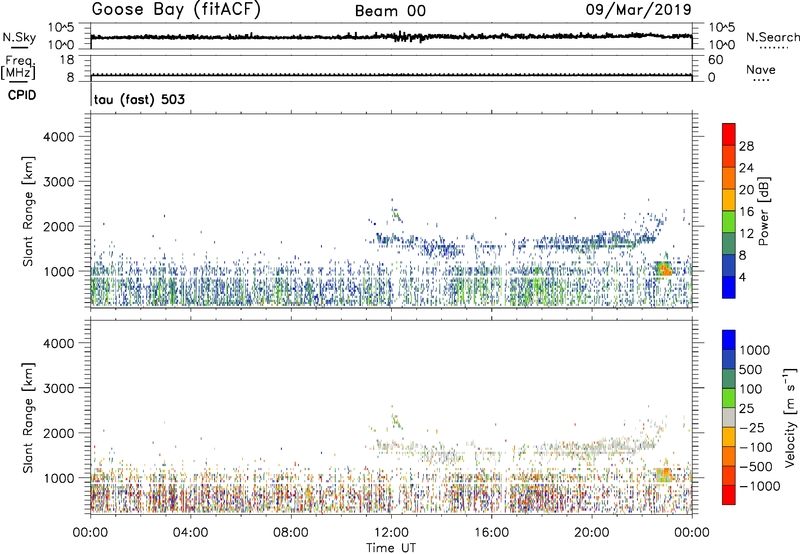The image size is (800, 554).
Task: Click the "Velocity [m s⁻¹]" colorbar title
Action: click(x=790, y=417)
